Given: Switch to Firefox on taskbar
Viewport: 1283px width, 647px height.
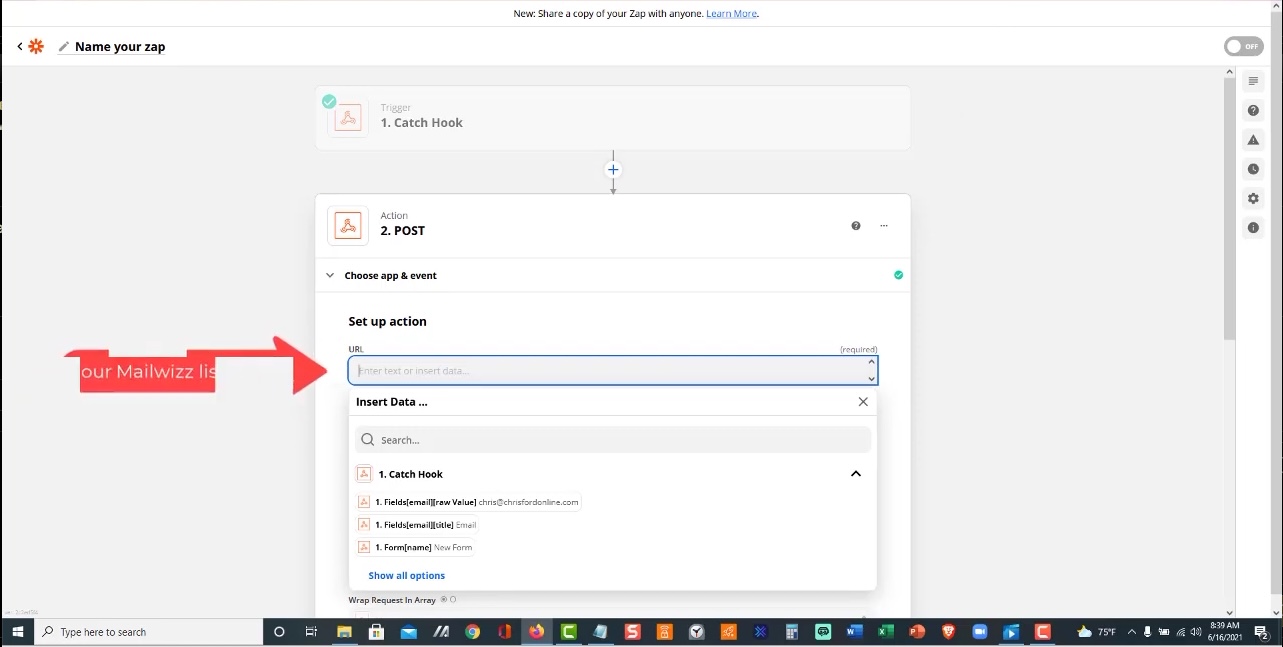Looking at the screenshot, I should point(537,632).
